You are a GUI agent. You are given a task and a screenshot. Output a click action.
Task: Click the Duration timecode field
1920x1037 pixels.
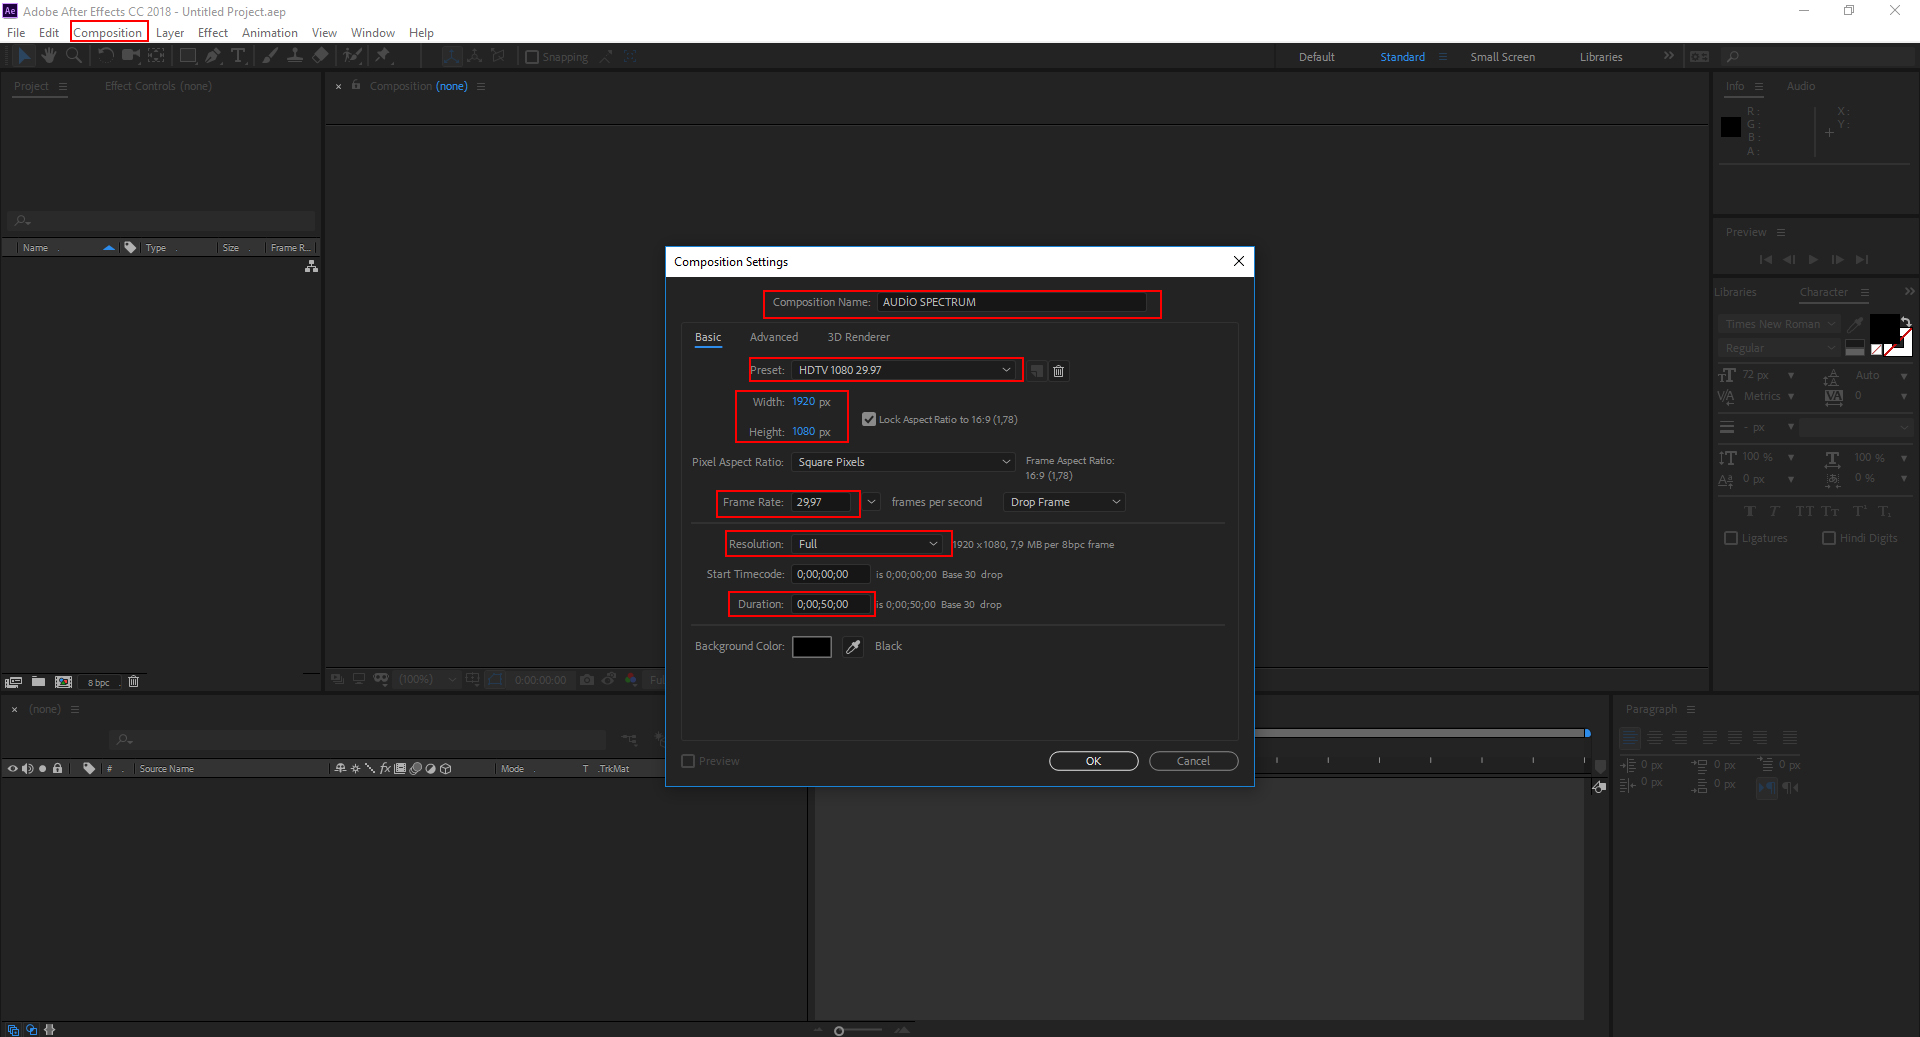(x=830, y=604)
